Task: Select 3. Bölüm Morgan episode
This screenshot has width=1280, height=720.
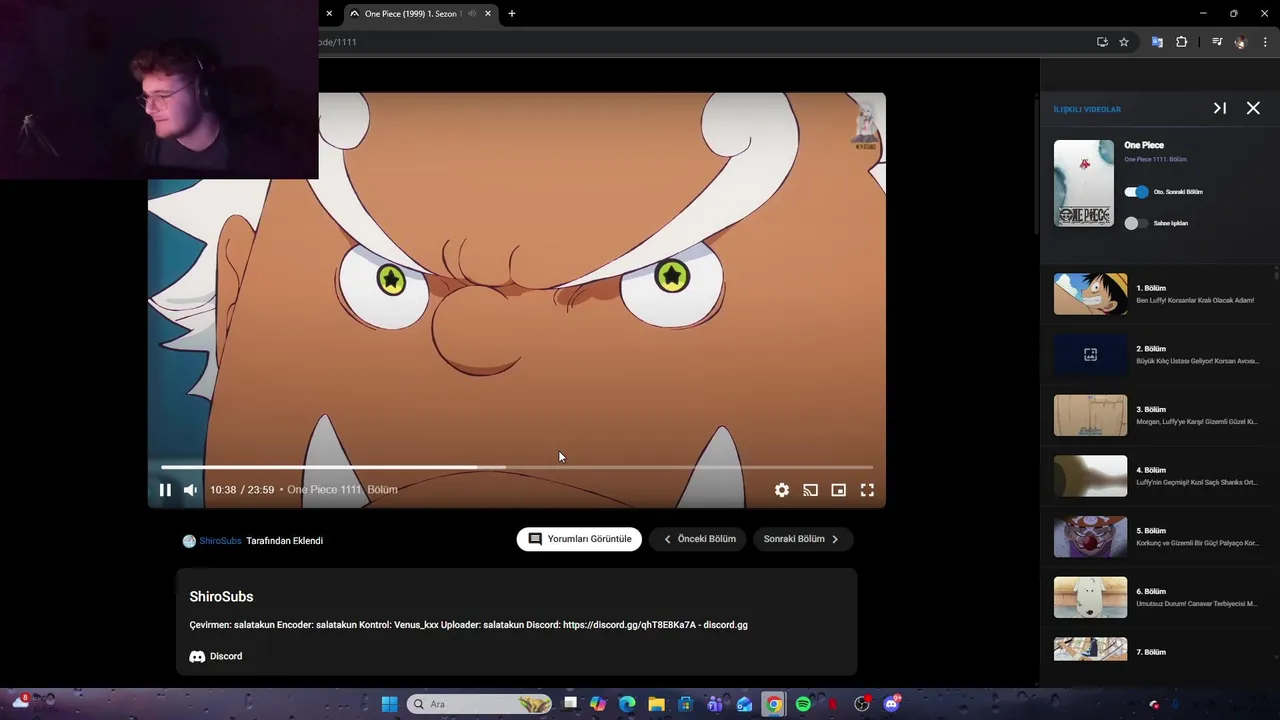Action: [x=1157, y=415]
